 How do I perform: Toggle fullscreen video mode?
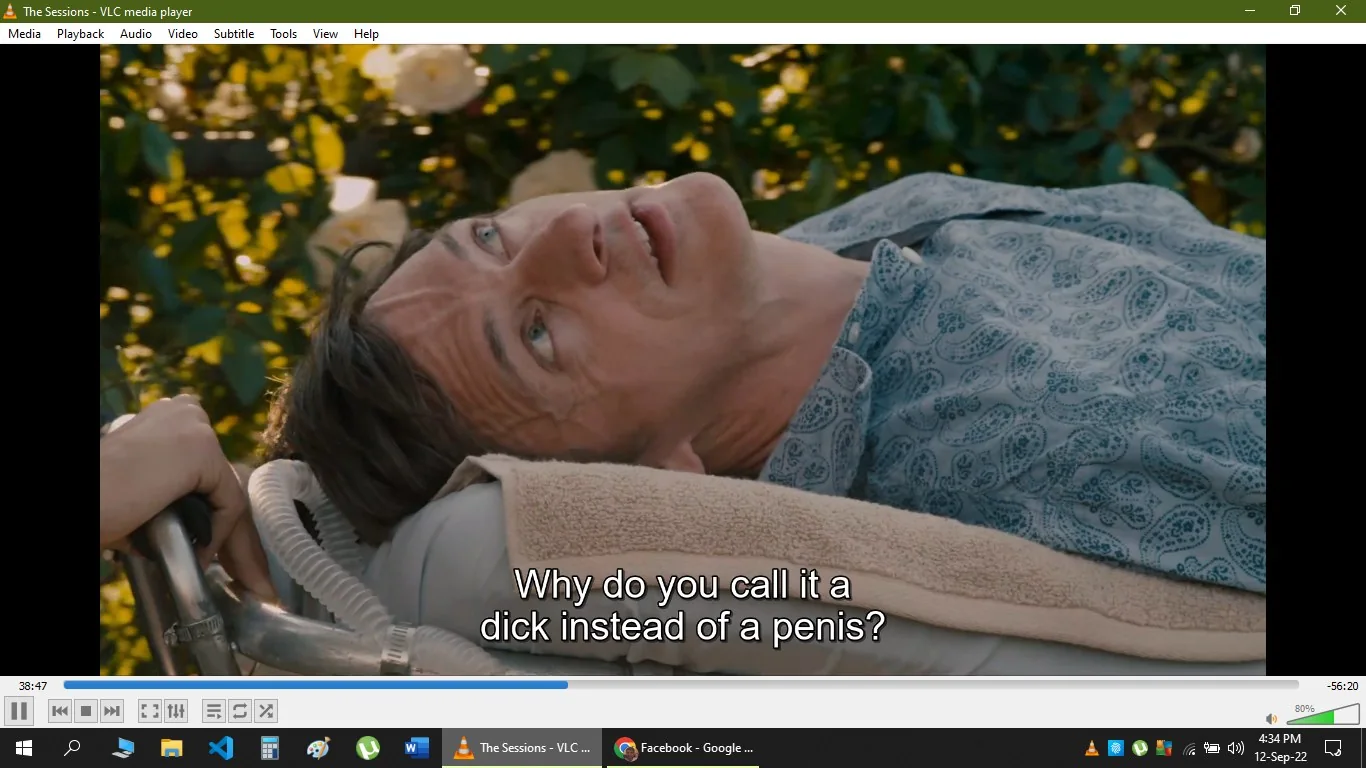[149, 711]
